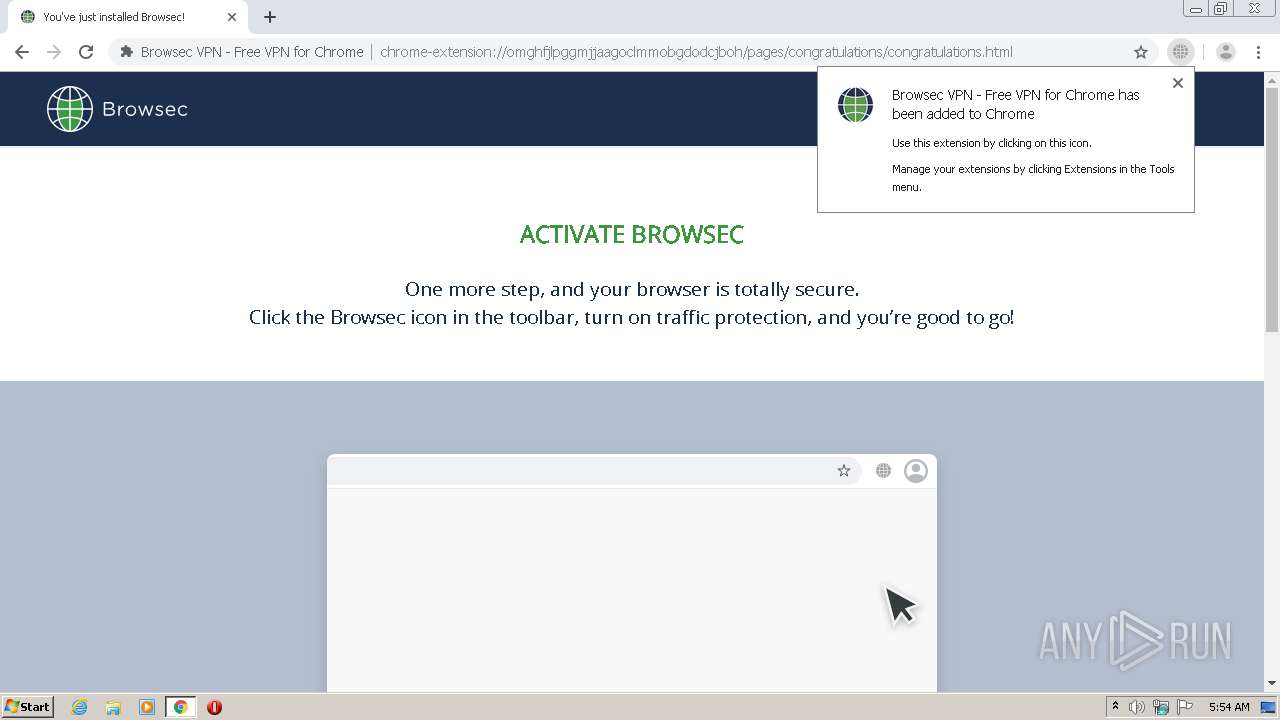Image resolution: width=1280 pixels, height=720 pixels.
Task: Open the Action Center flag icon
Action: pos(1185,707)
